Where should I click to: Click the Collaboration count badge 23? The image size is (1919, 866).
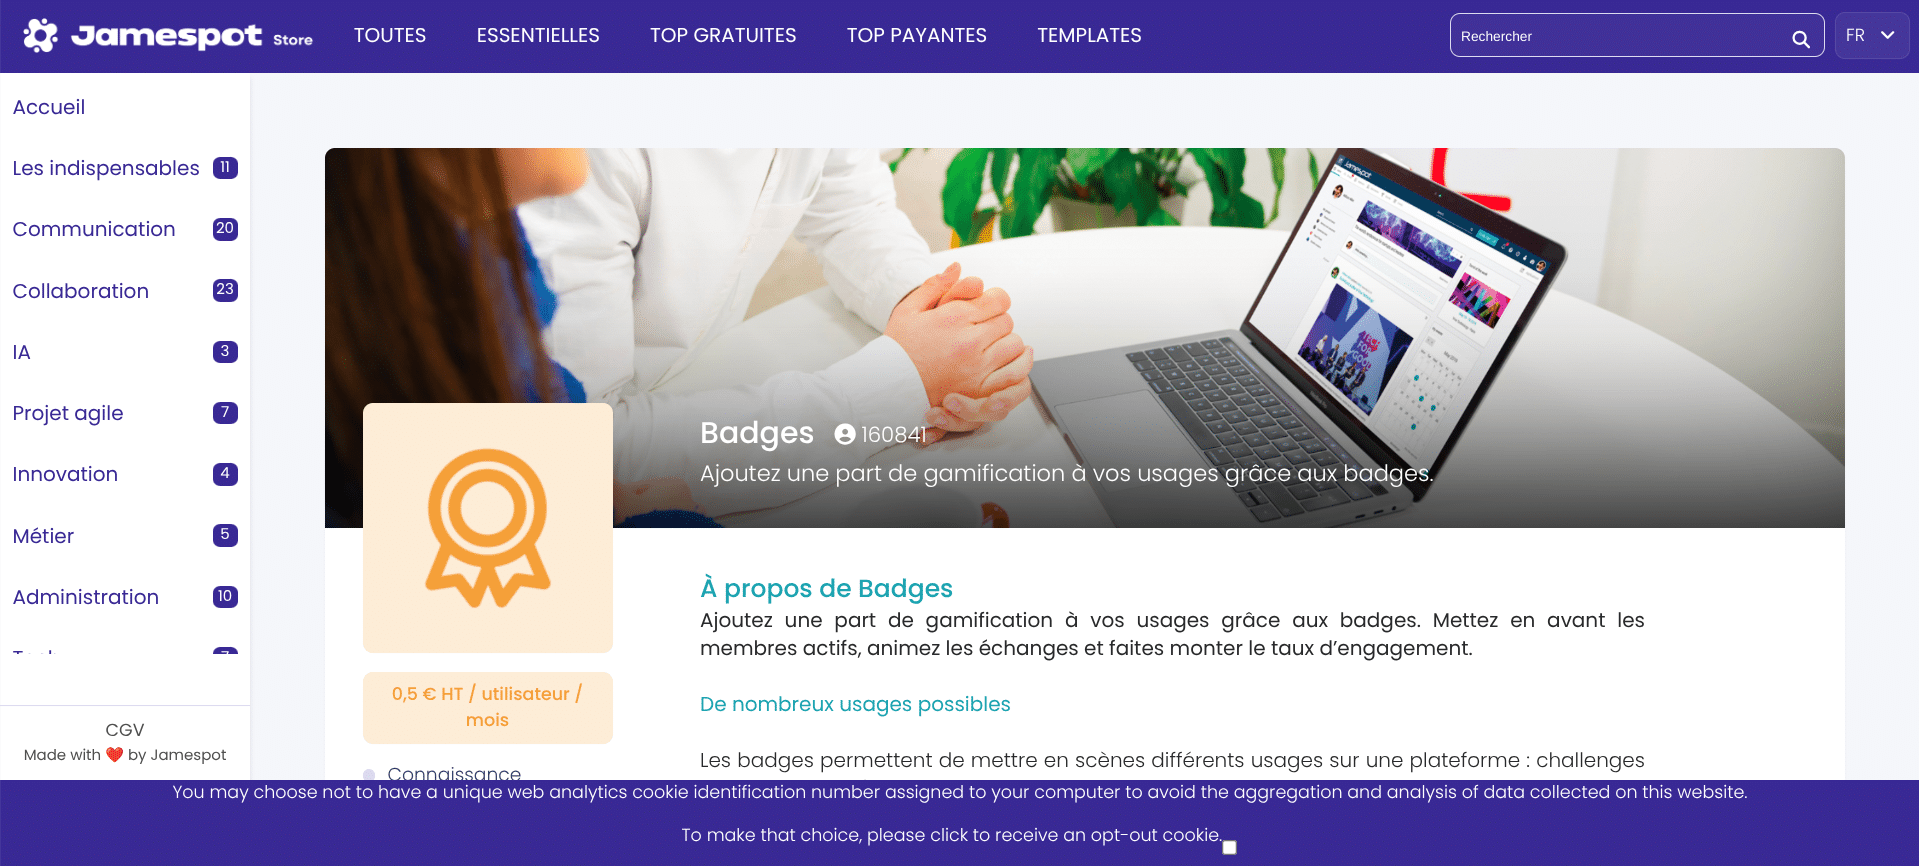pos(225,290)
